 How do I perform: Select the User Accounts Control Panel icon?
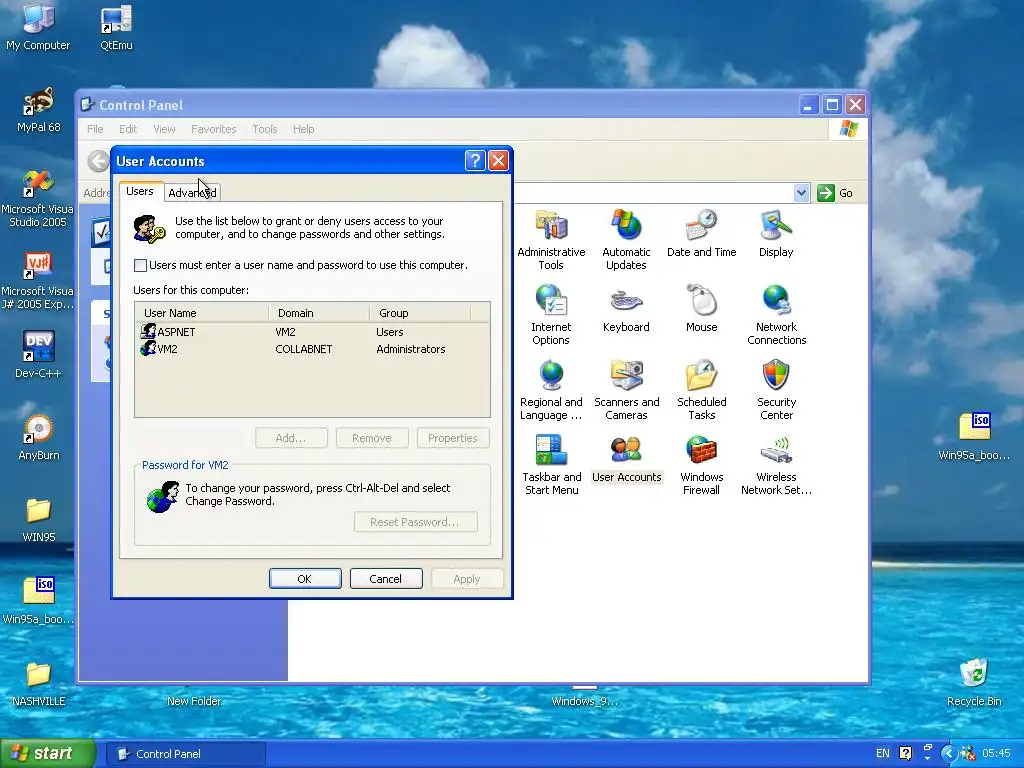click(x=626, y=458)
